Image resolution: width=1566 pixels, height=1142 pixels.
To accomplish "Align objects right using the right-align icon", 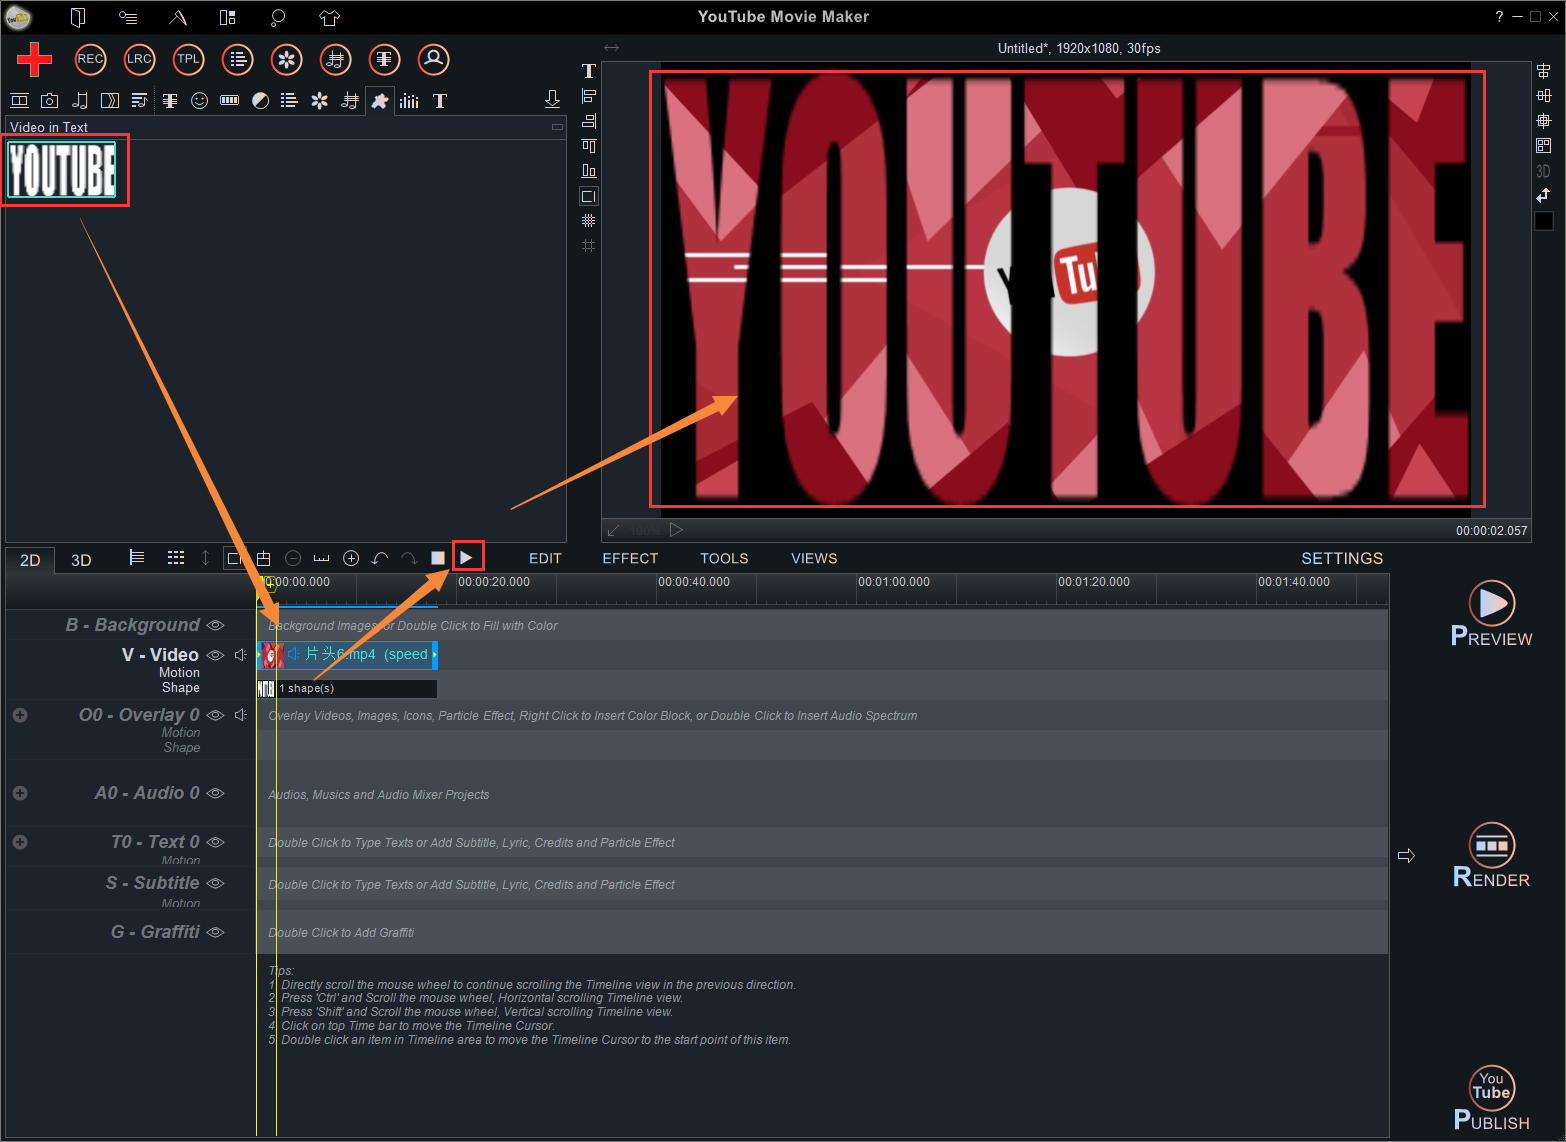I will pyautogui.click(x=589, y=121).
